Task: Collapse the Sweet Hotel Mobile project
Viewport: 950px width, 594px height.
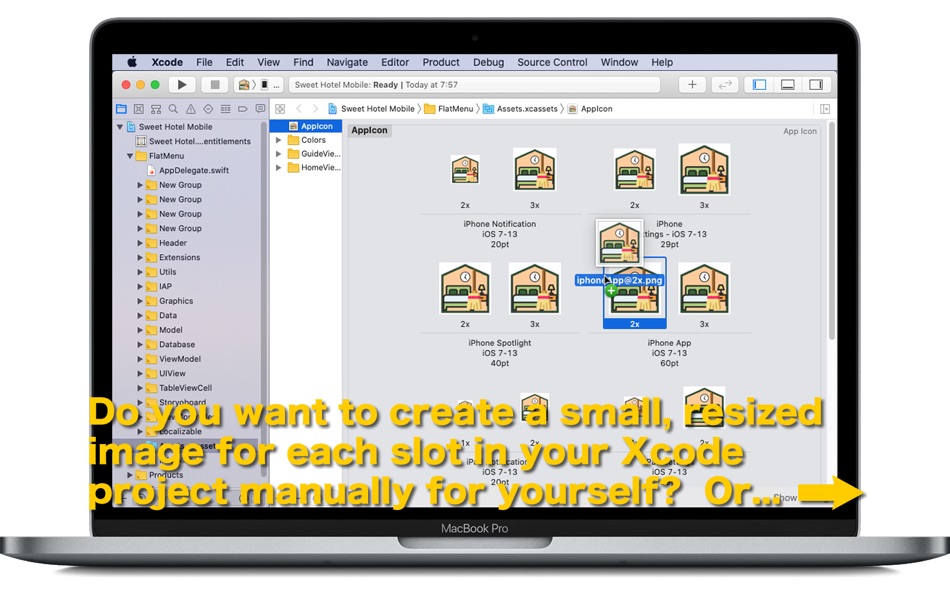Action: coord(120,127)
